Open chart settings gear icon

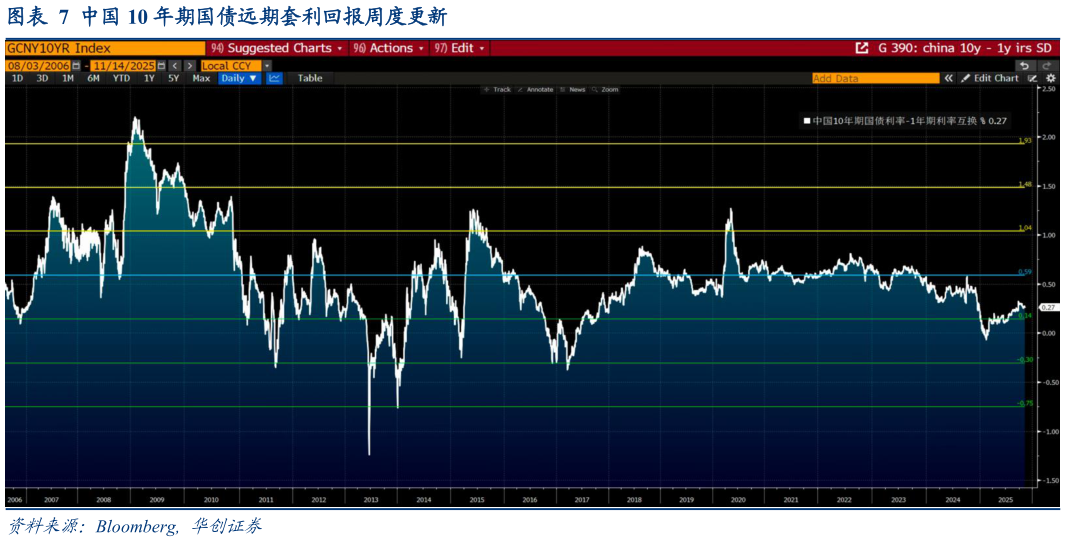(x=1050, y=78)
